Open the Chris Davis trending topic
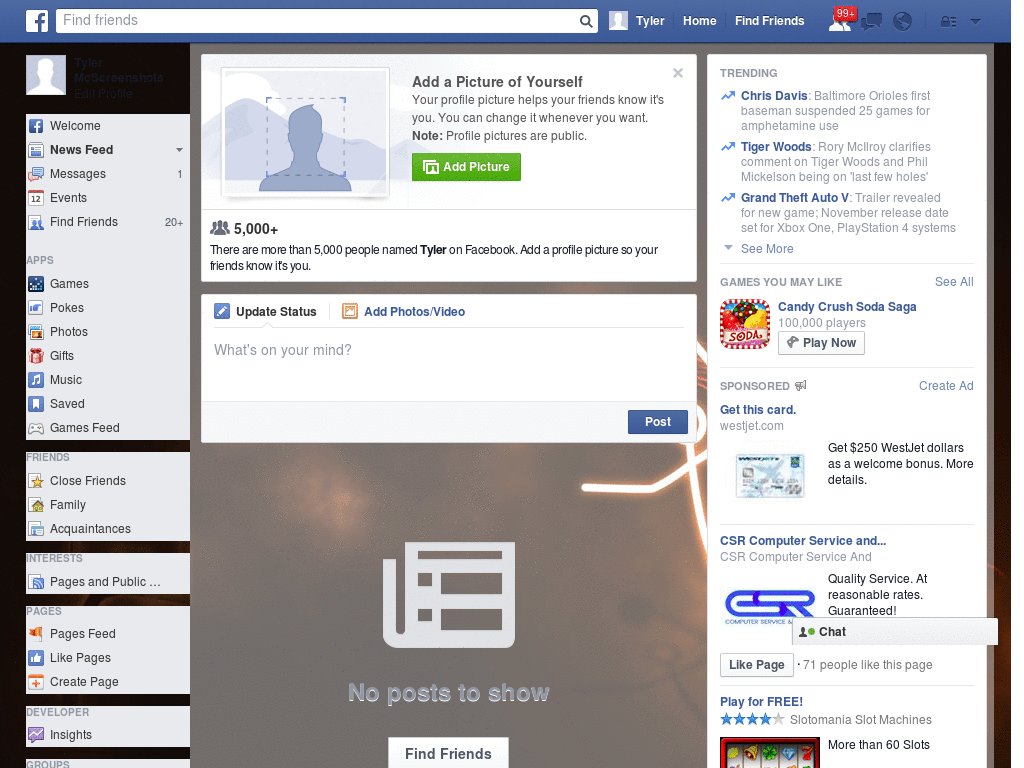Image resolution: width=1024 pixels, height=768 pixels. point(774,96)
